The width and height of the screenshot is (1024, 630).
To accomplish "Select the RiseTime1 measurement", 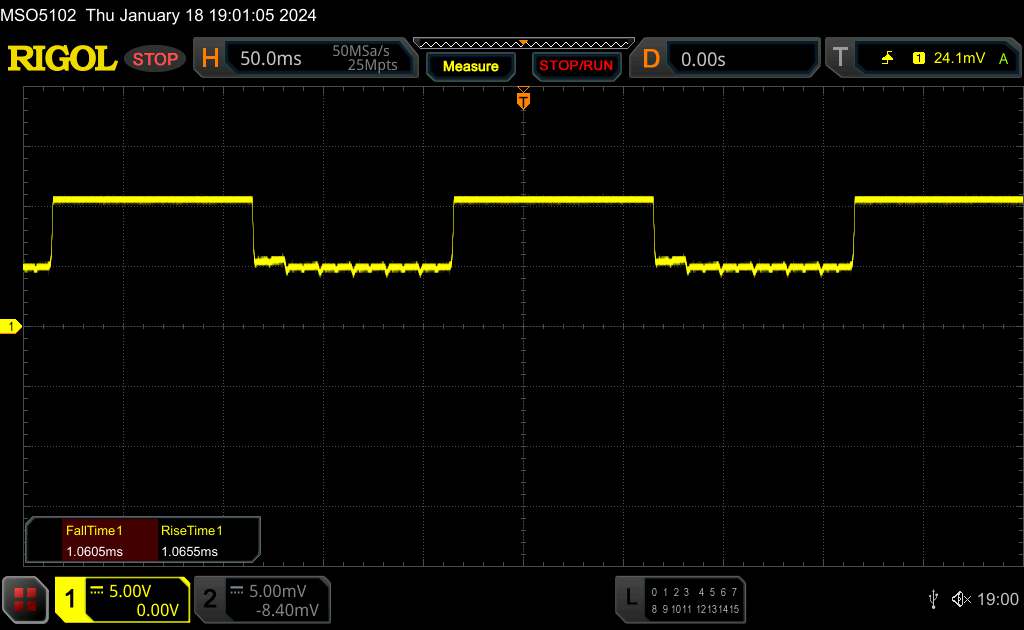I will click(x=191, y=531).
